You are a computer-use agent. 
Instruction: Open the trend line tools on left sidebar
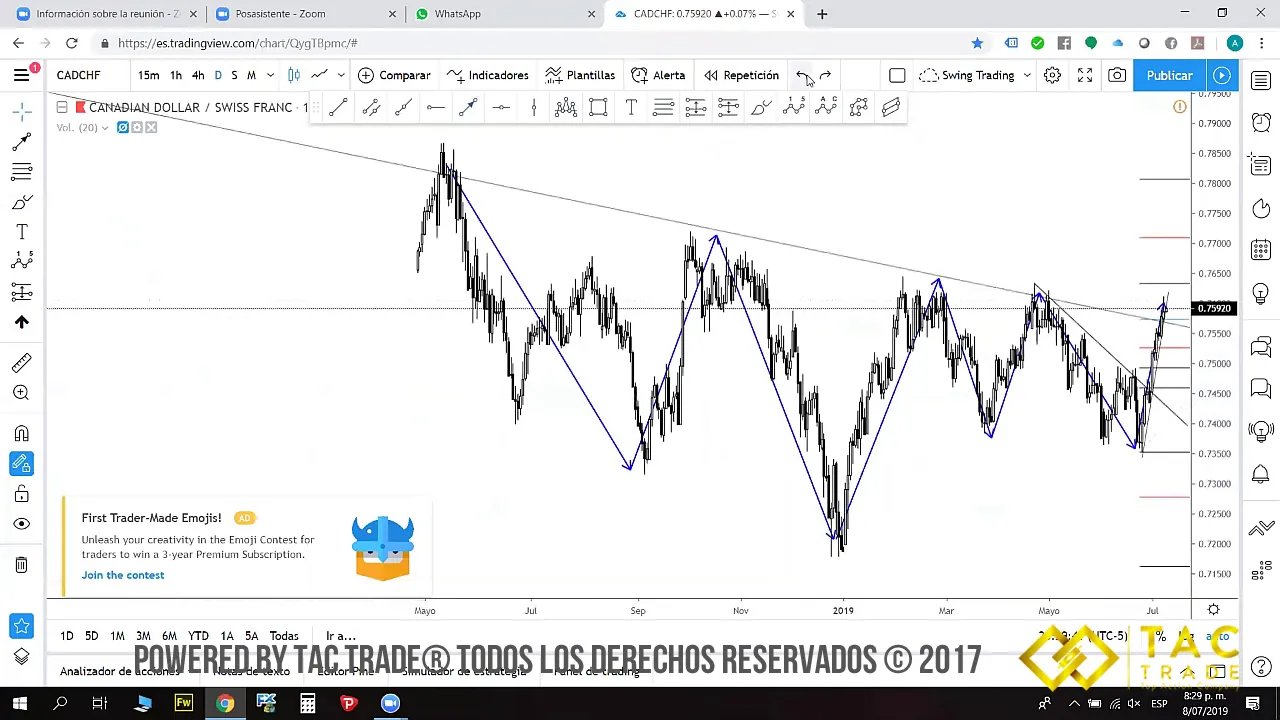21,143
